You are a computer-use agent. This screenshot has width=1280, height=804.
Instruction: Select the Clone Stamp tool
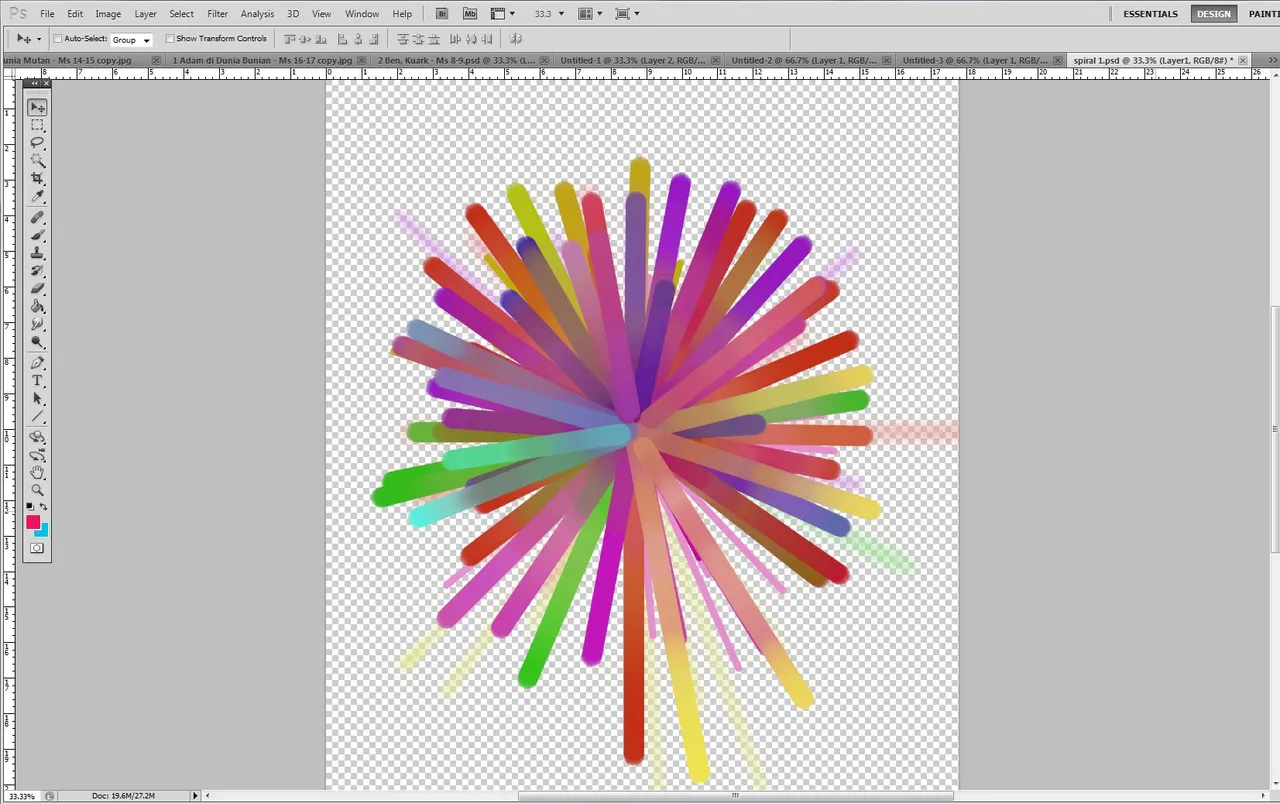37,253
